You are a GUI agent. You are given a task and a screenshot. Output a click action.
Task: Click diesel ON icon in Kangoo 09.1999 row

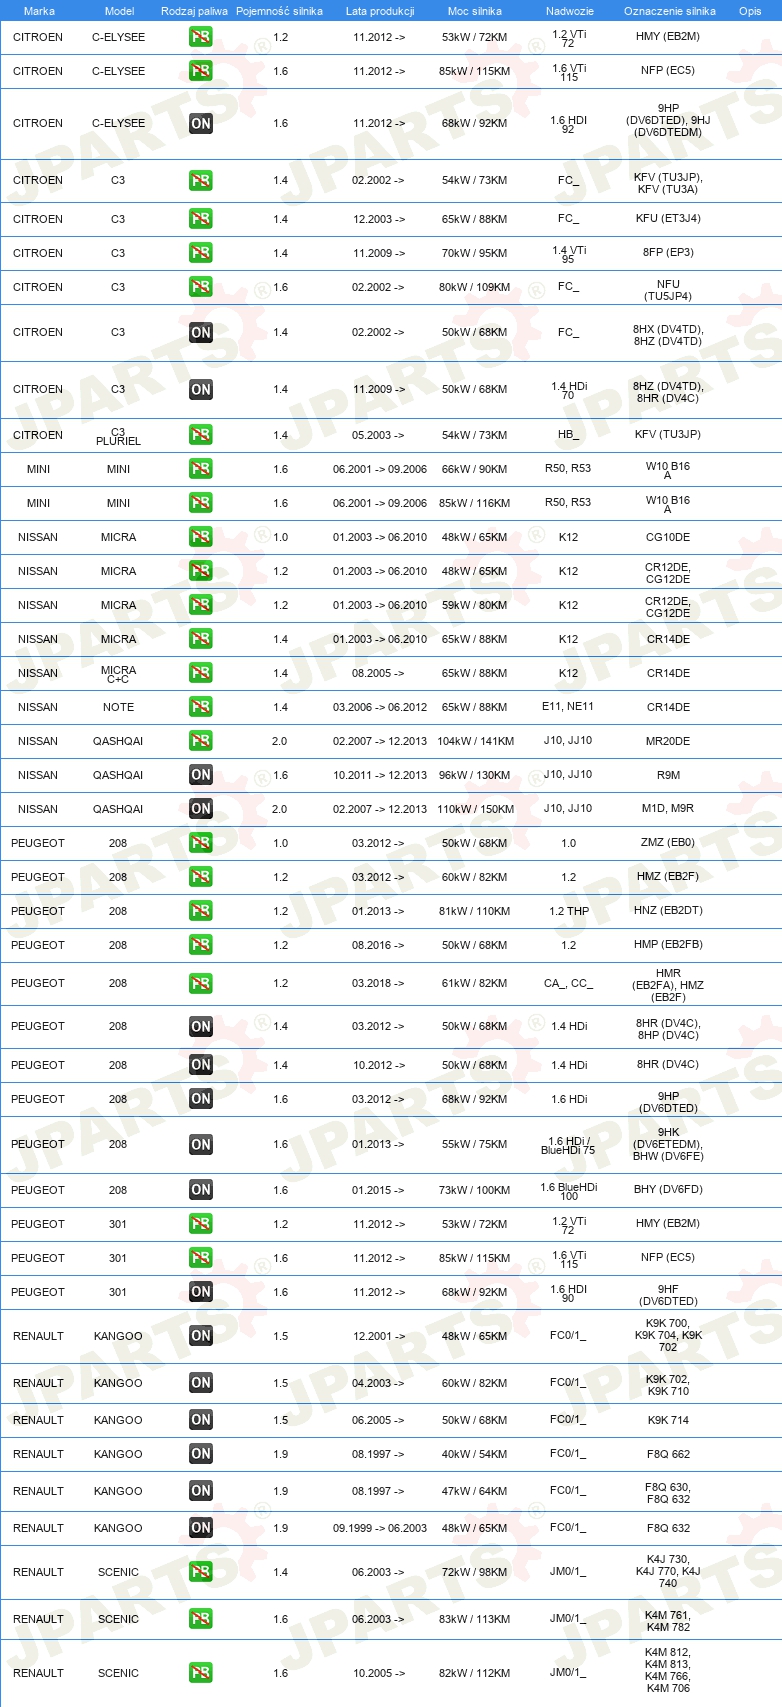point(201,1528)
